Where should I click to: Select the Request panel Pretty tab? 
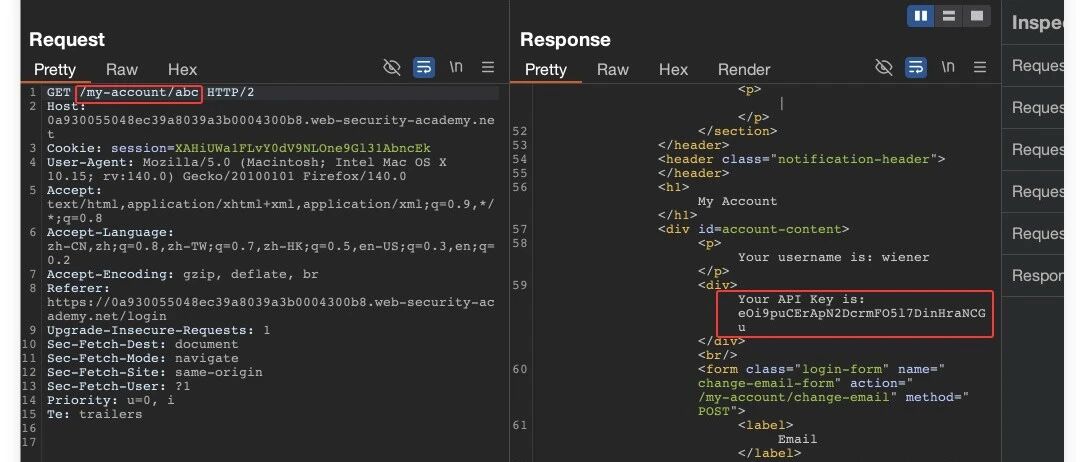[x=55, y=69]
